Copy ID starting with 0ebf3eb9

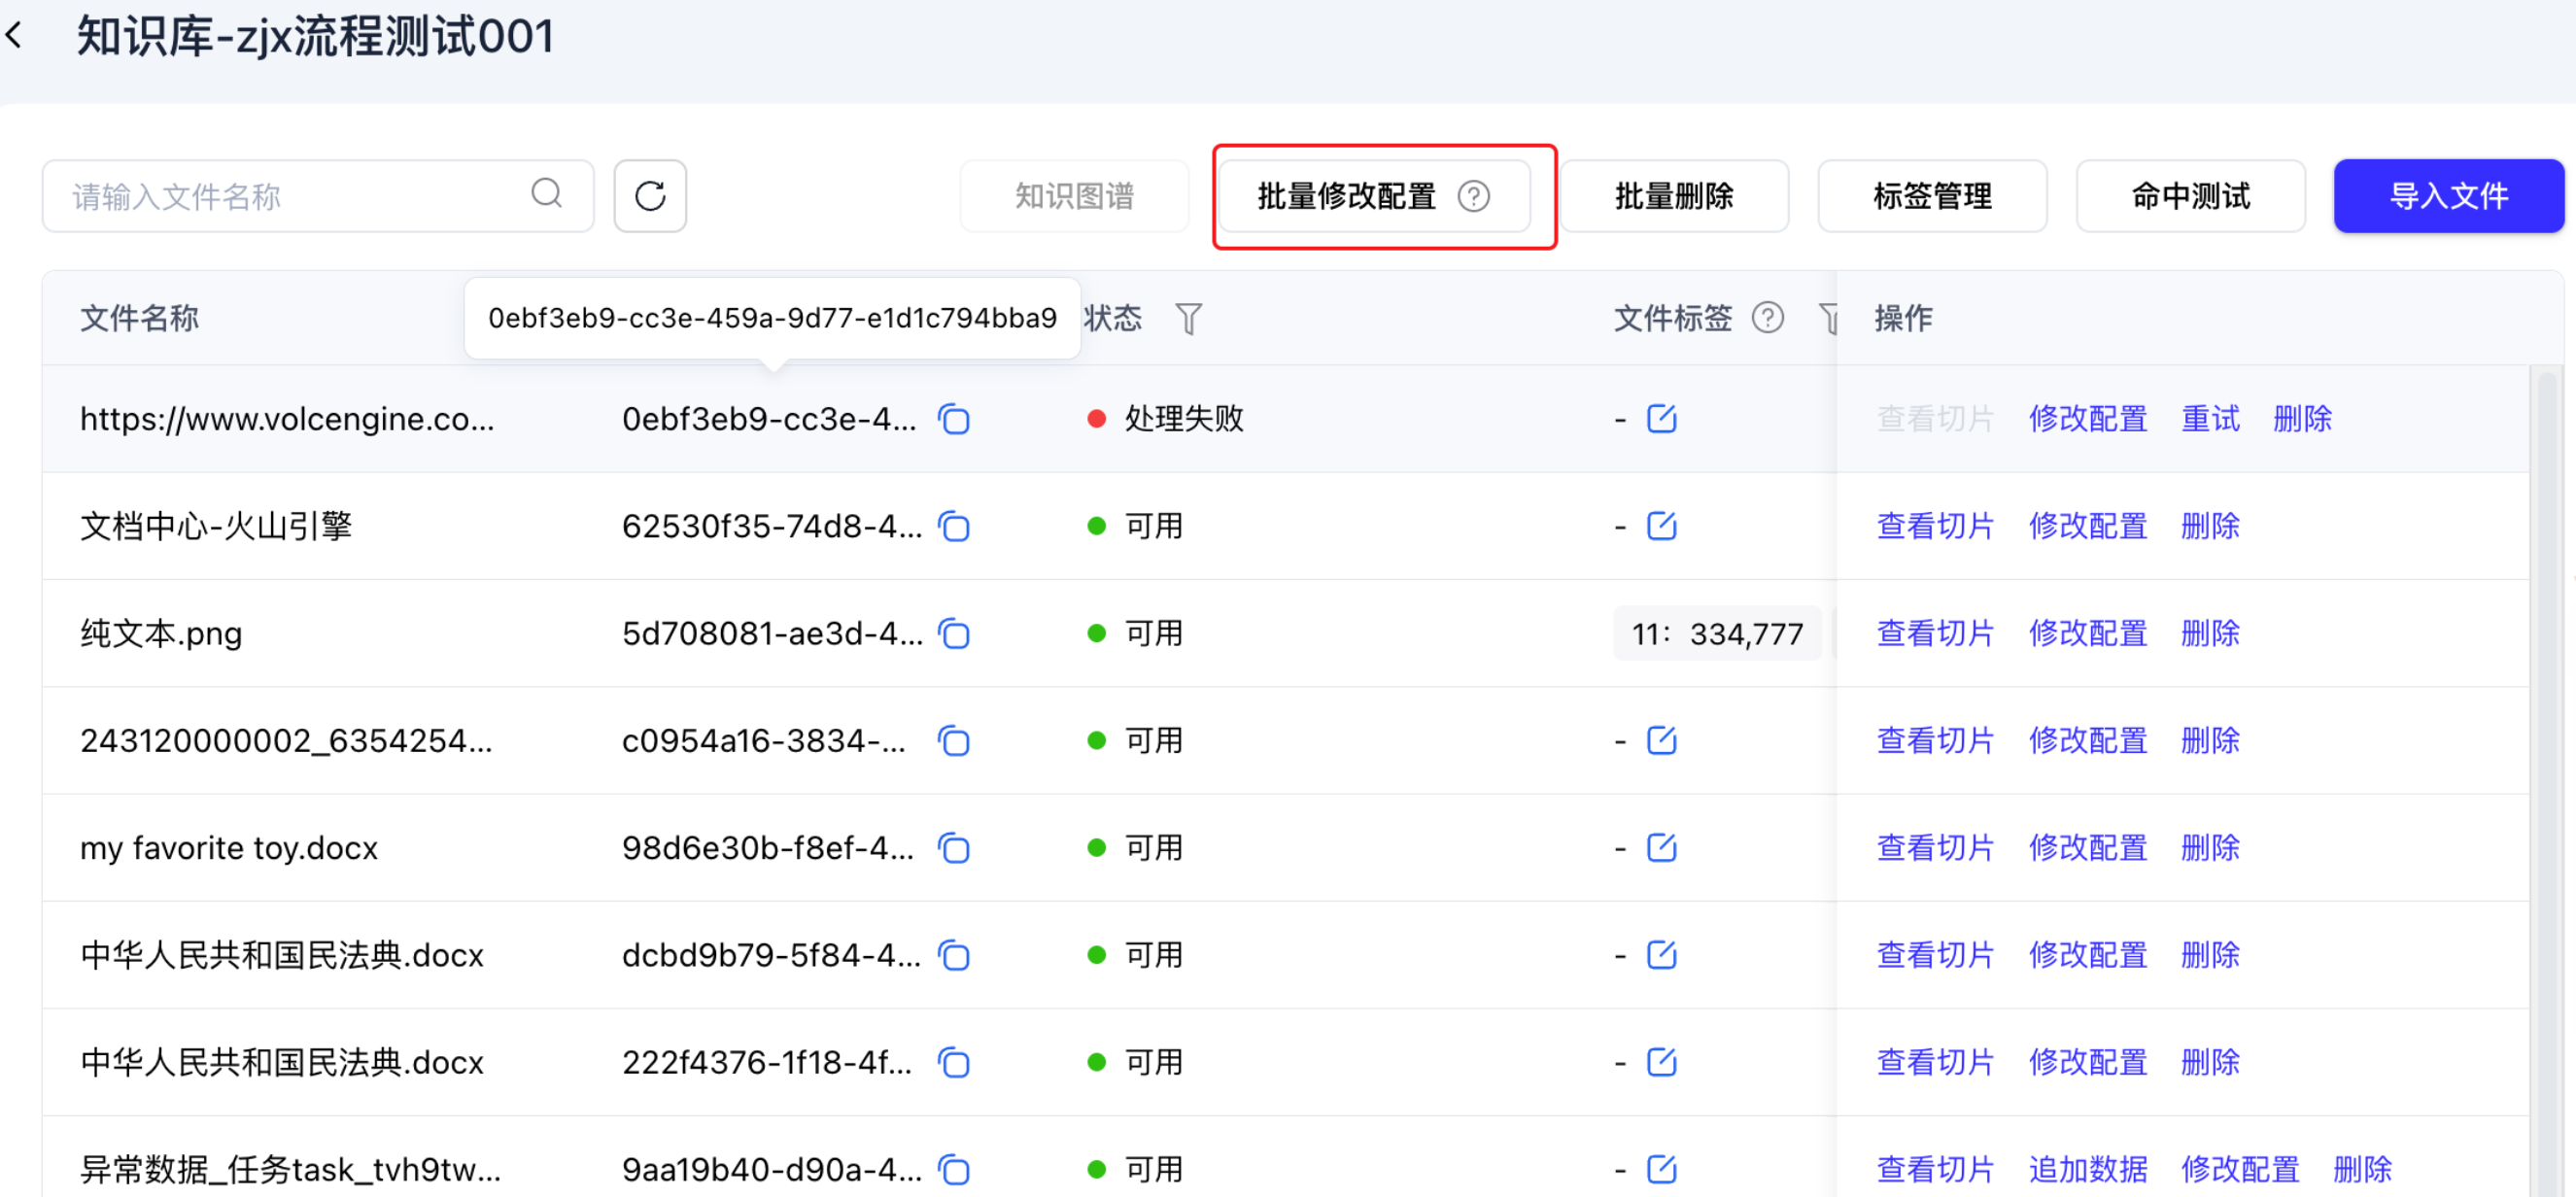pos(954,419)
